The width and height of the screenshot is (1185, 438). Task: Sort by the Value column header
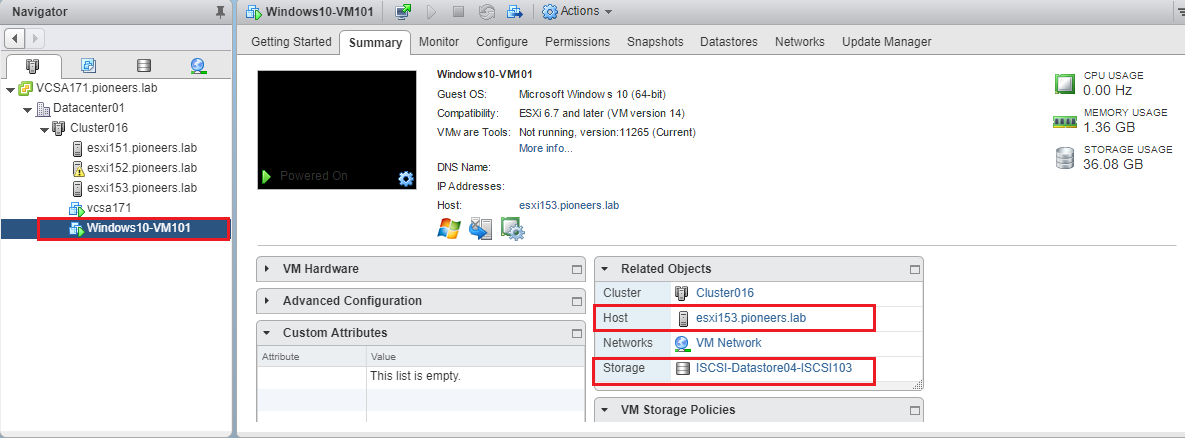tap(475, 356)
